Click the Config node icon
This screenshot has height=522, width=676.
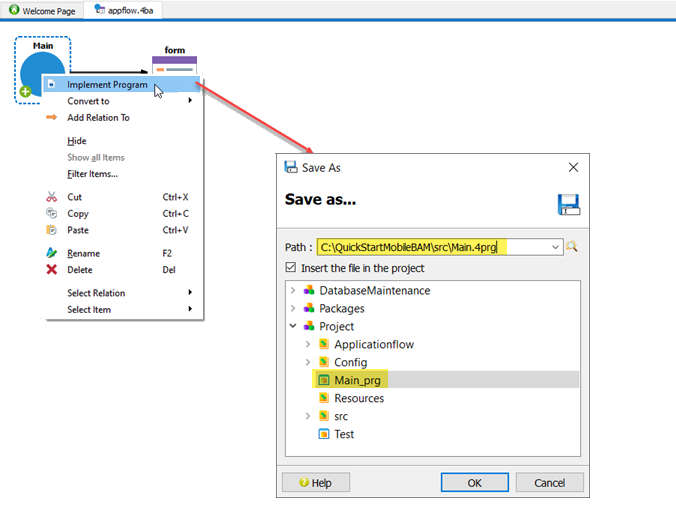pyautogui.click(x=324, y=362)
